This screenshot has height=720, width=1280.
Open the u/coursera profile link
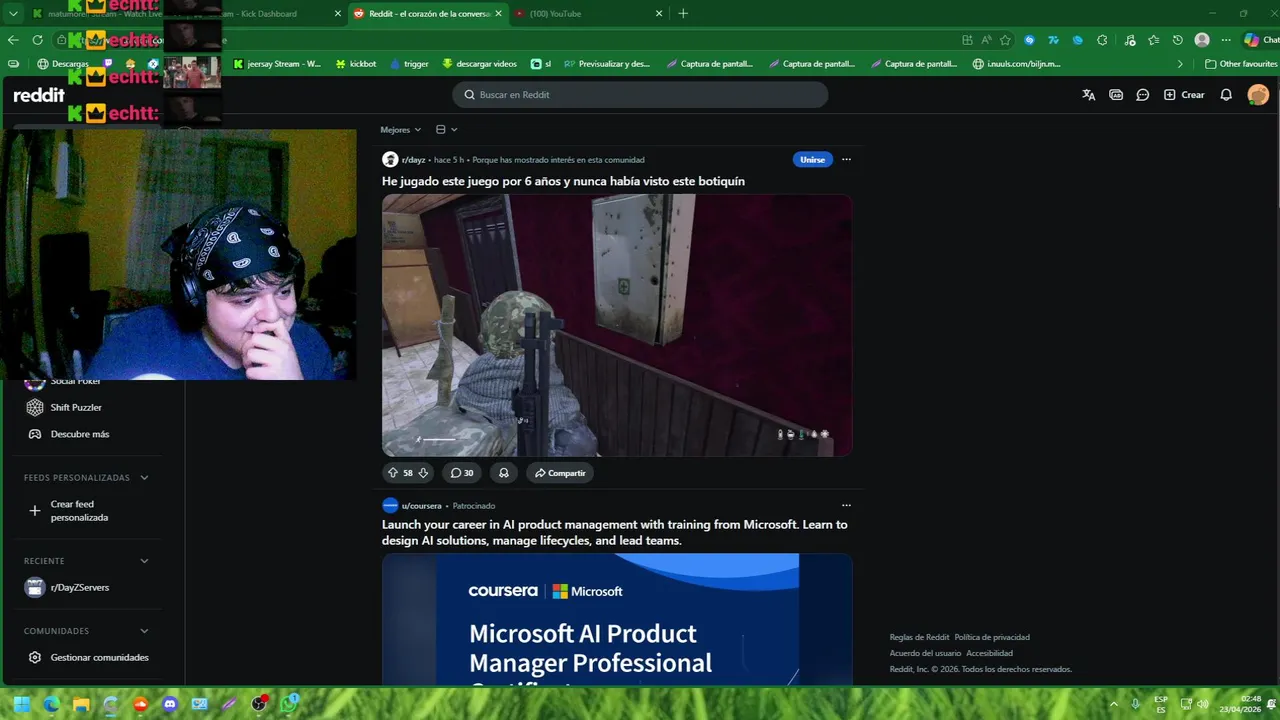(x=421, y=506)
